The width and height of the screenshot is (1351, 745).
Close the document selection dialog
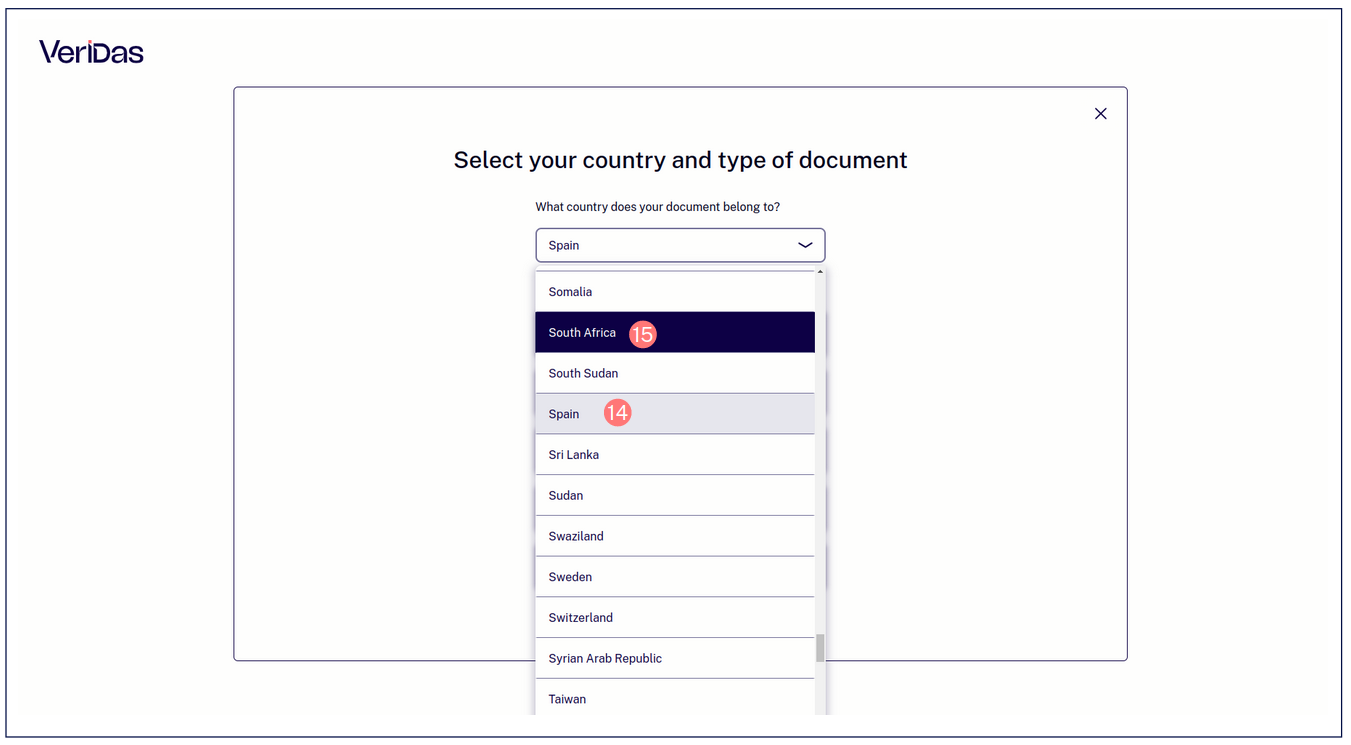coord(1100,114)
